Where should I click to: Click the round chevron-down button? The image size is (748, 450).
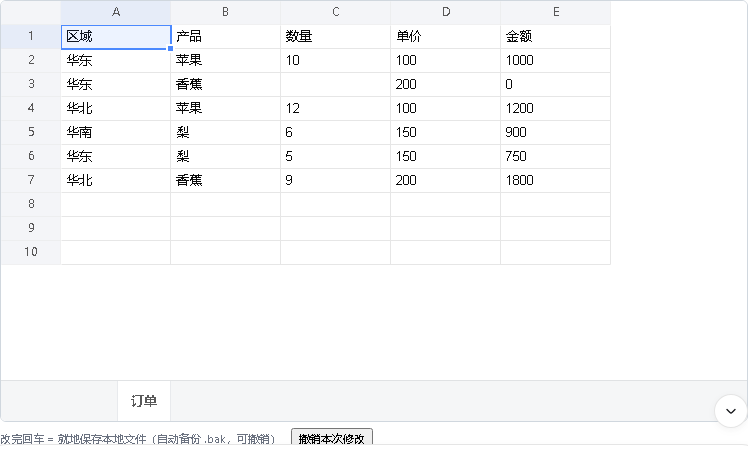click(730, 411)
